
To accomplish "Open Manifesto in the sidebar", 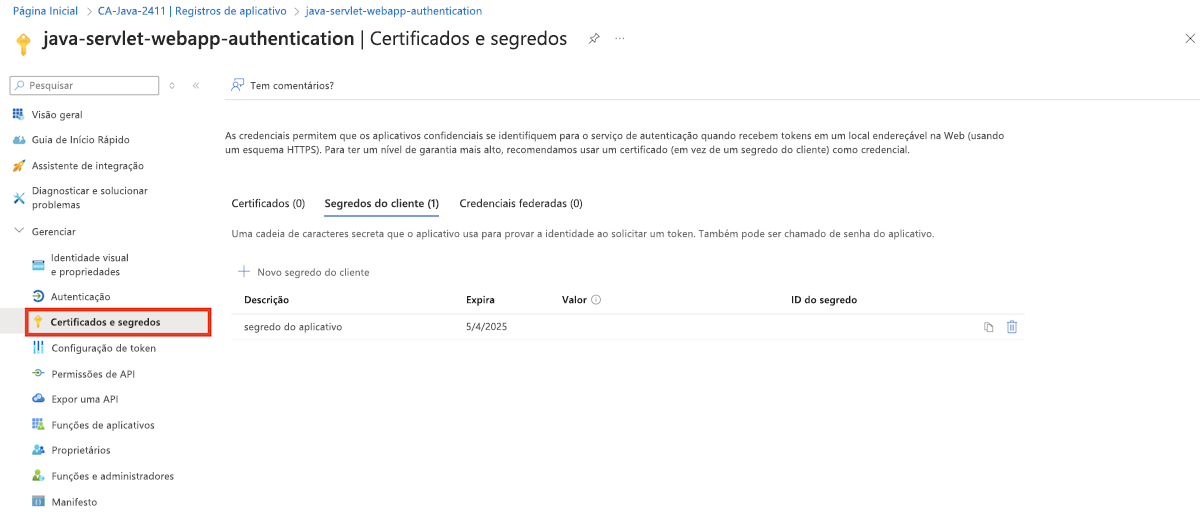I will [x=74, y=502].
